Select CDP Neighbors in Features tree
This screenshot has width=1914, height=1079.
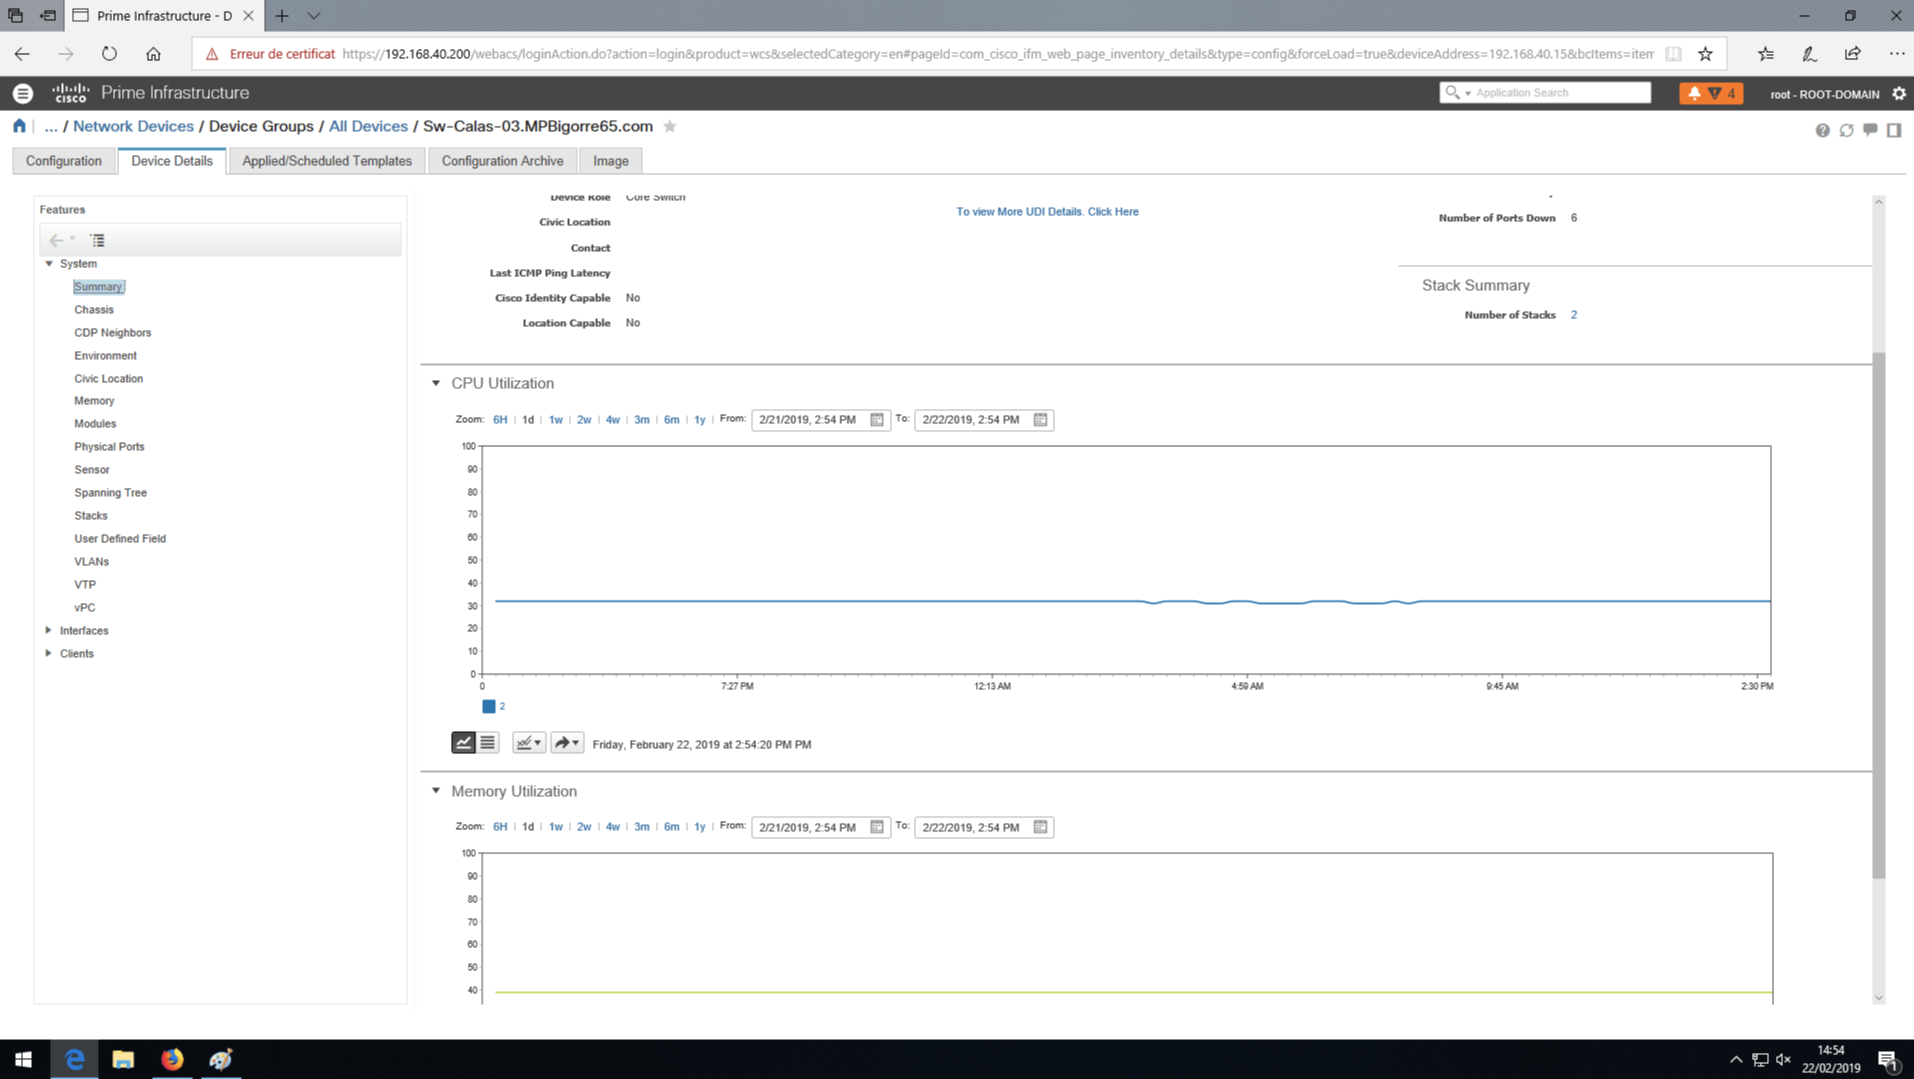pyautogui.click(x=113, y=333)
